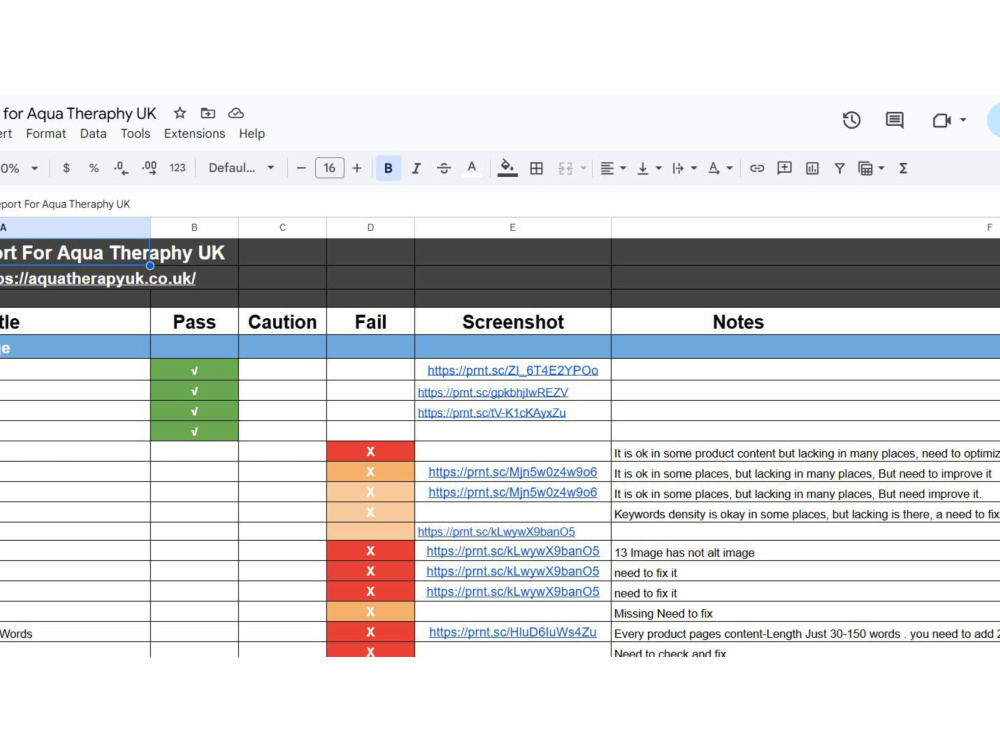This screenshot has height=750, width=1000.
Task: Open vertical align dropdown
Action: click(649, 168)
